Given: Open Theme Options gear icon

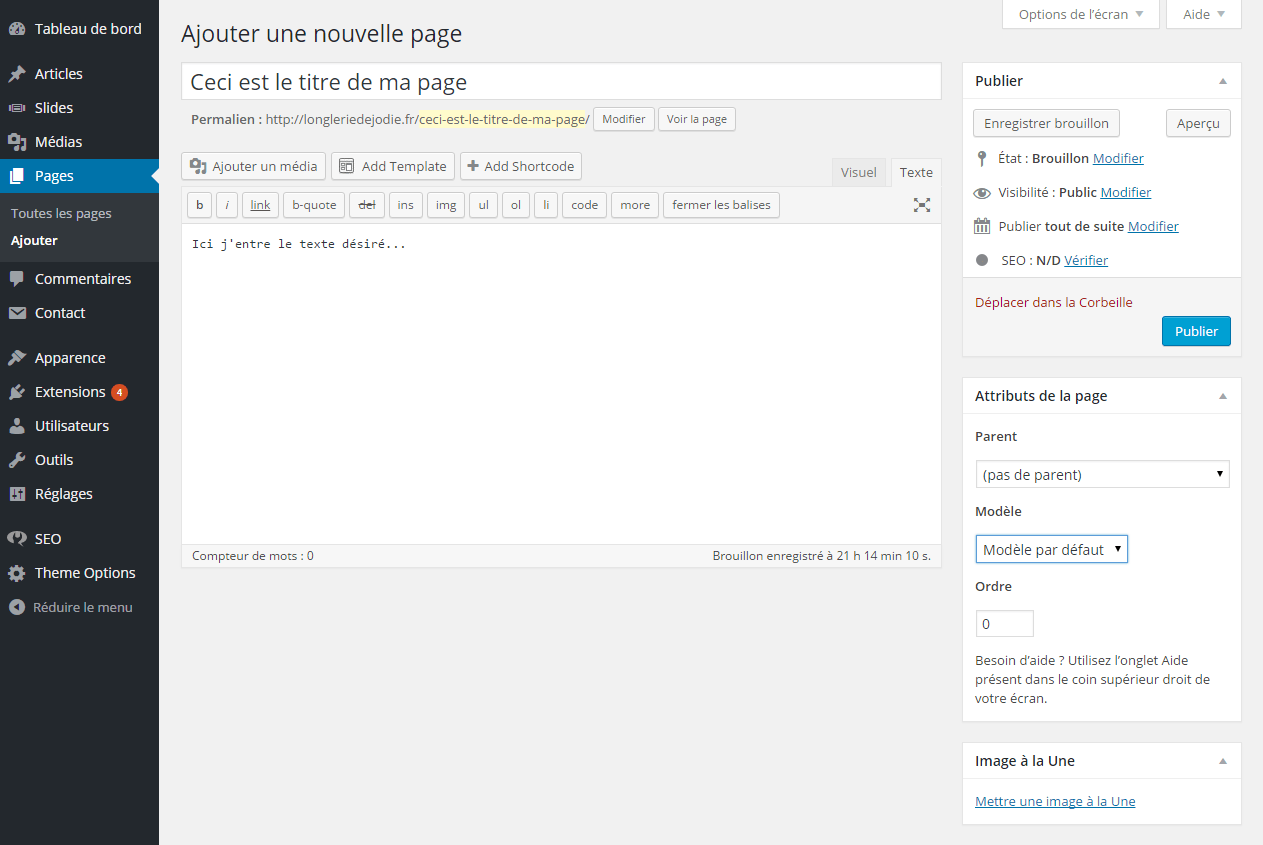Looking at the screenshot, I should (x=17, y=573).
